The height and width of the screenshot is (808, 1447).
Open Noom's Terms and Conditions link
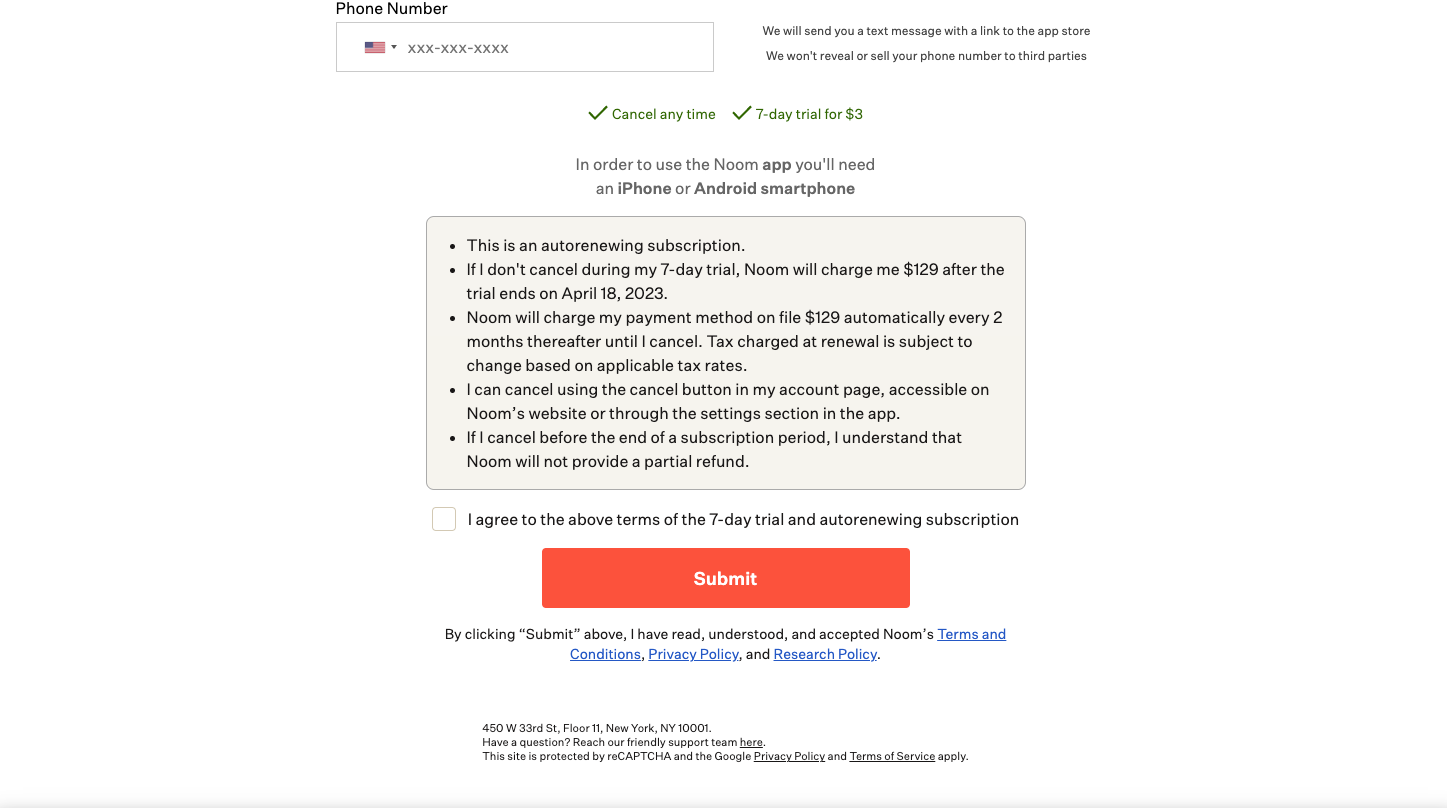point(971,634)
